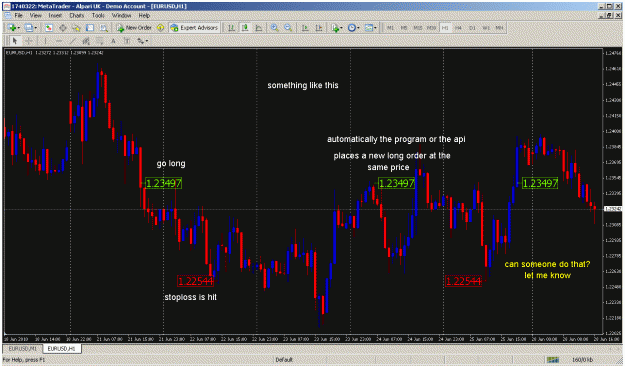Zoom in the chart
Screen dimensions: 625x366
tap(275, 28)
